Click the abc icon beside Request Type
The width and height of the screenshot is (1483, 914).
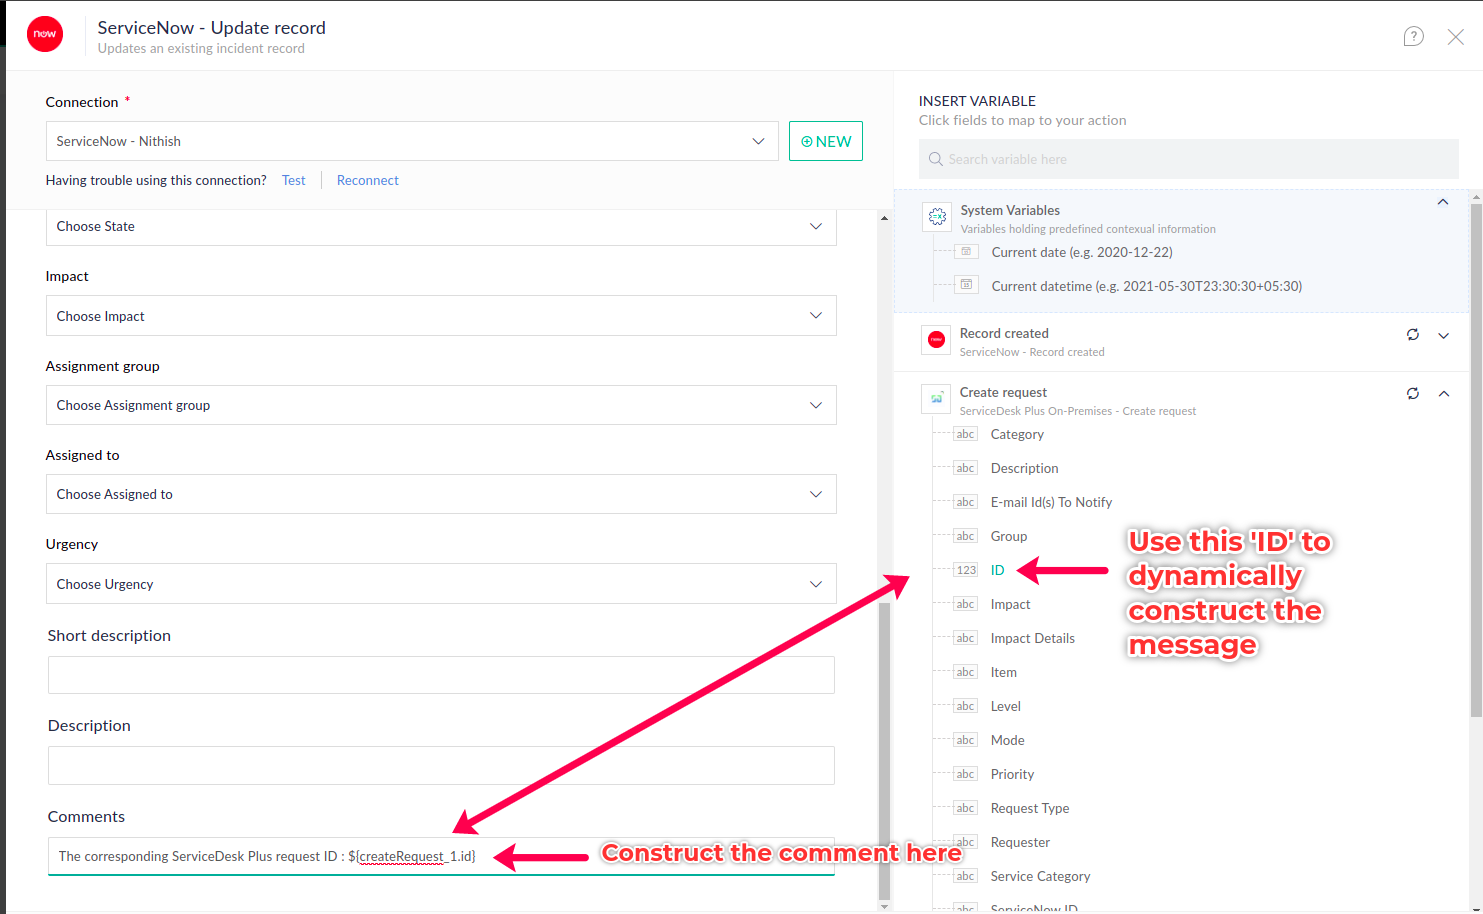pyautogui.click(x=965, y=808)
